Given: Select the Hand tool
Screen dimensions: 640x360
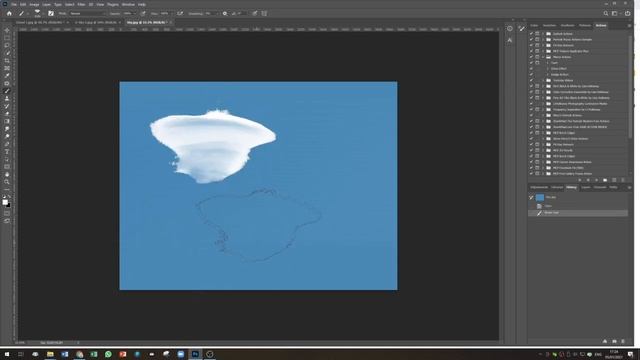Looking at the screenshot, I should click(x=7, y=174).
